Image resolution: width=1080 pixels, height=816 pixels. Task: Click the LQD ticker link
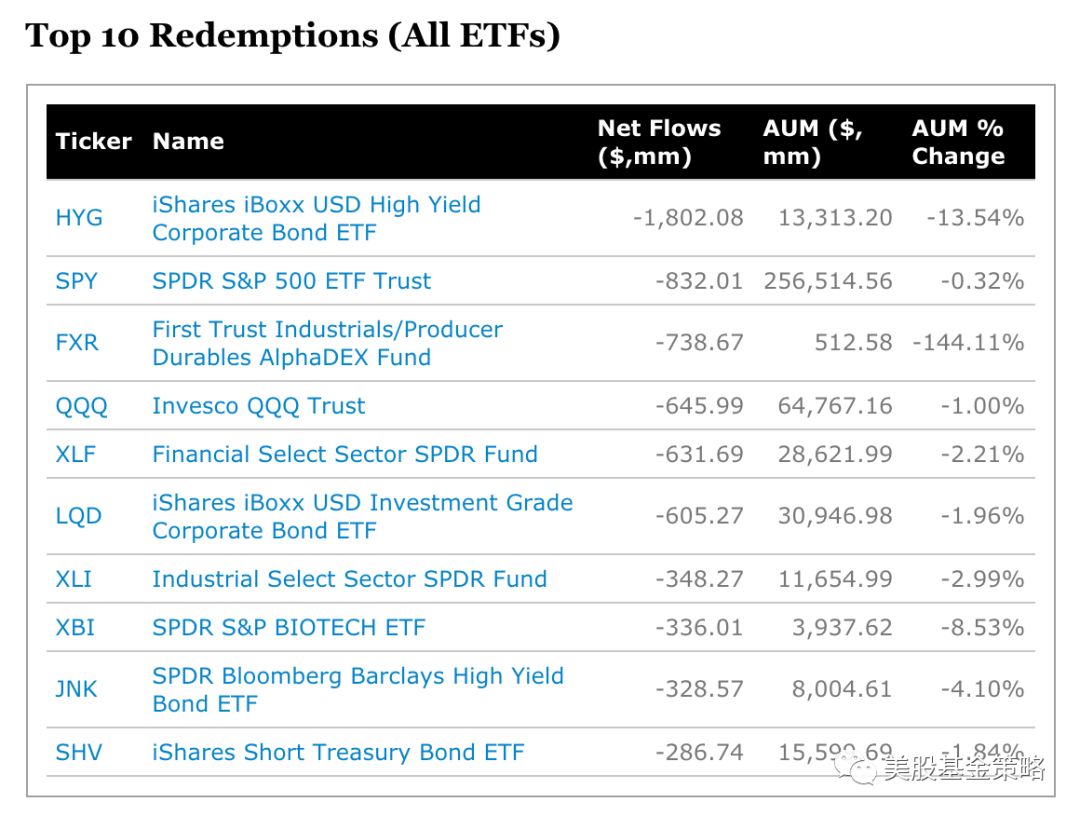tap(78, 516)
